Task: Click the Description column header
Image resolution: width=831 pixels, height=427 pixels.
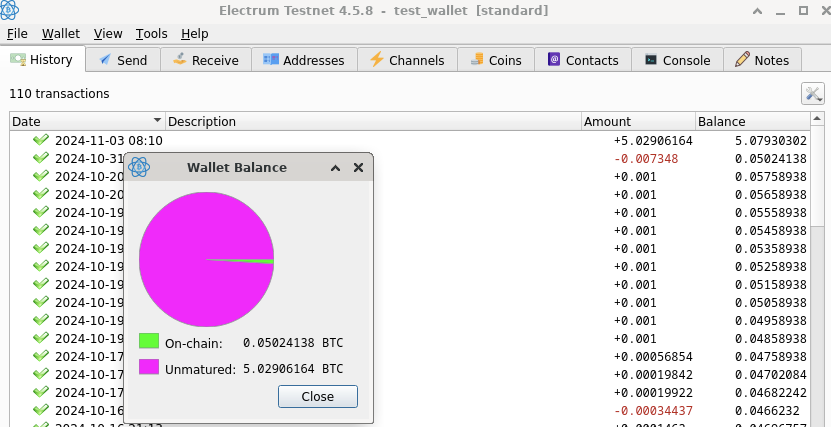Action: (x=374, y=121)
